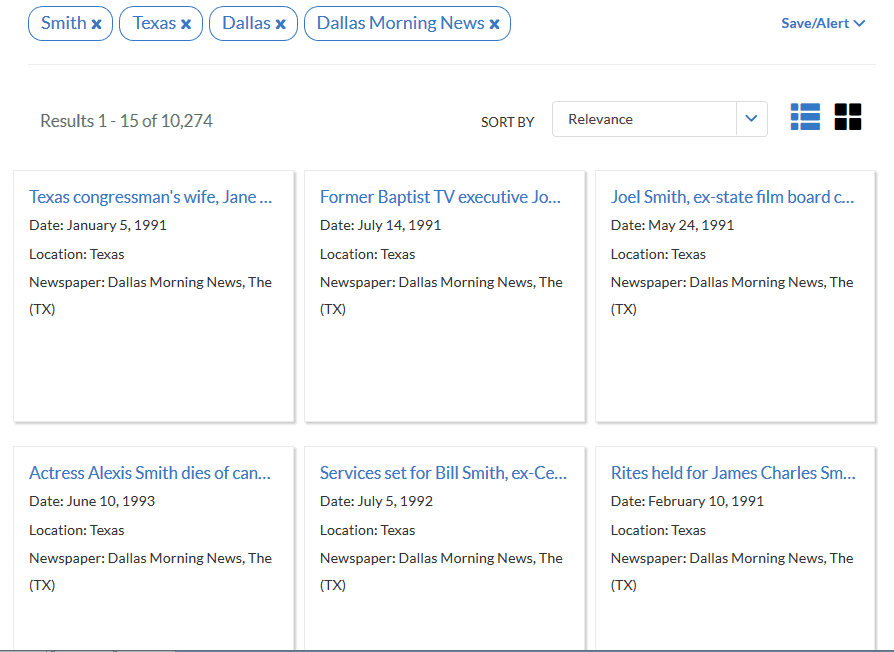Click Newspaper line in Baptist TV executive card
The image size is (894, 652).
[x=441, y=295]
